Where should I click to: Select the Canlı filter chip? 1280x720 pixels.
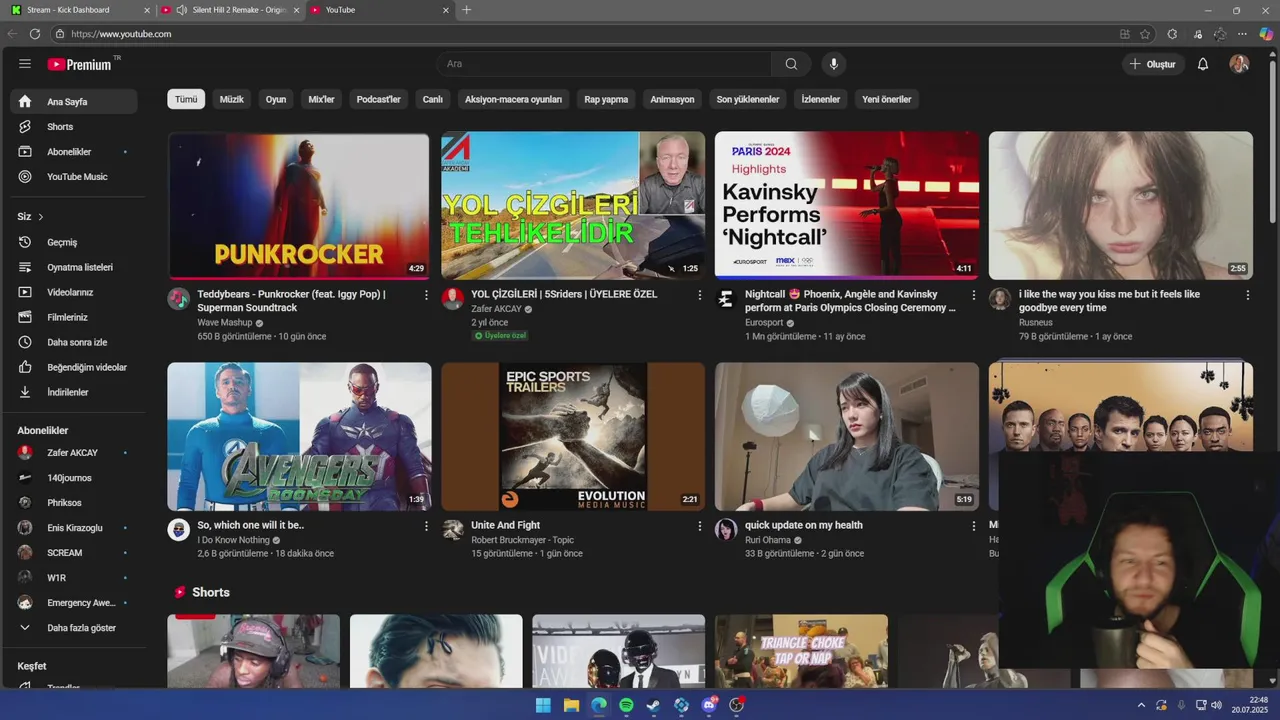pos(433,99)
